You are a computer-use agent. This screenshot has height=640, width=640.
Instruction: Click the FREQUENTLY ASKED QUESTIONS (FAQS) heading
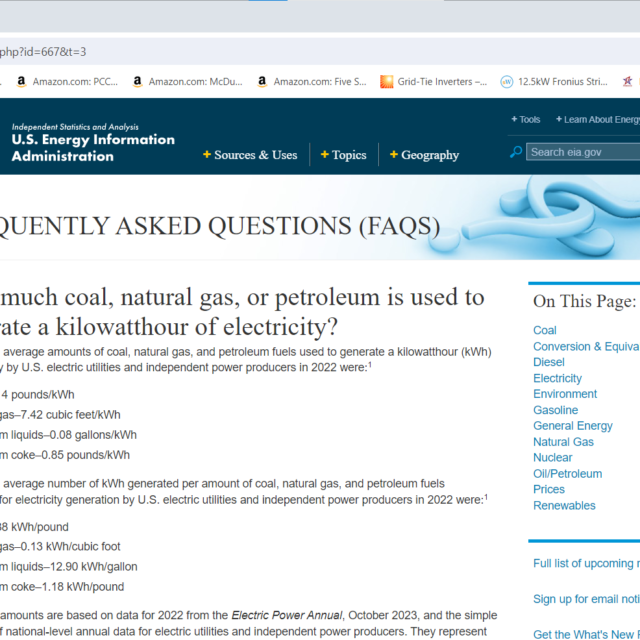coord(220,227)
